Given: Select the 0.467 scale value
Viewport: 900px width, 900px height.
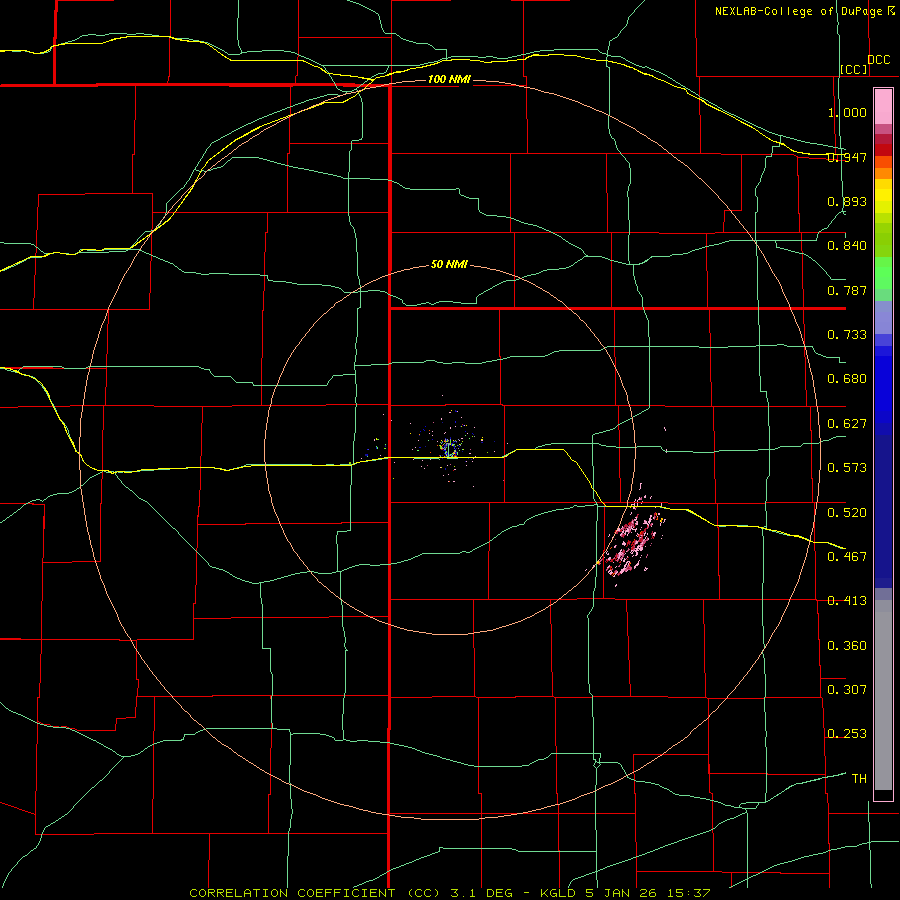Looking at the screenshot, I should pos(847,556).
